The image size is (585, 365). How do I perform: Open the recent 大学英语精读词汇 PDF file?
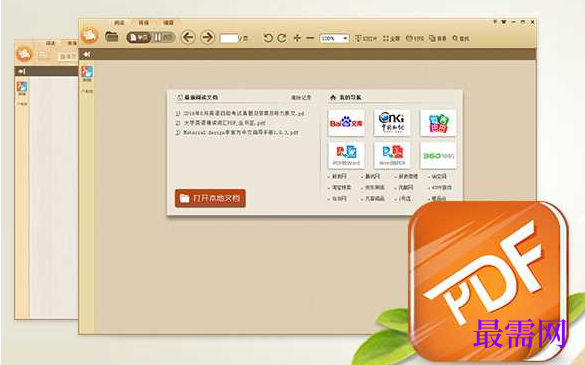coord(220,123)
